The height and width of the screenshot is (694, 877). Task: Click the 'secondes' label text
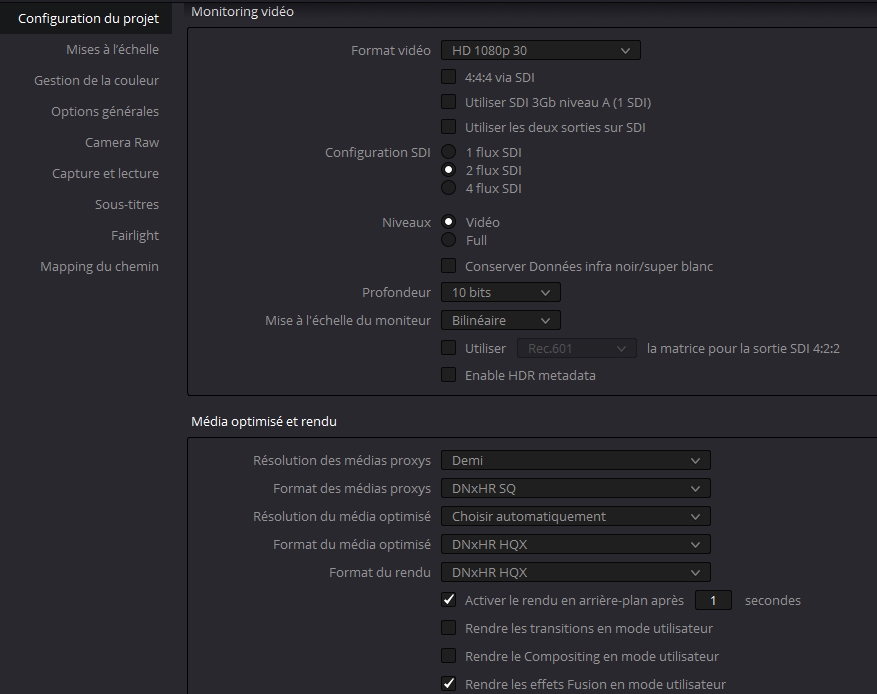[x=772, y=601]
